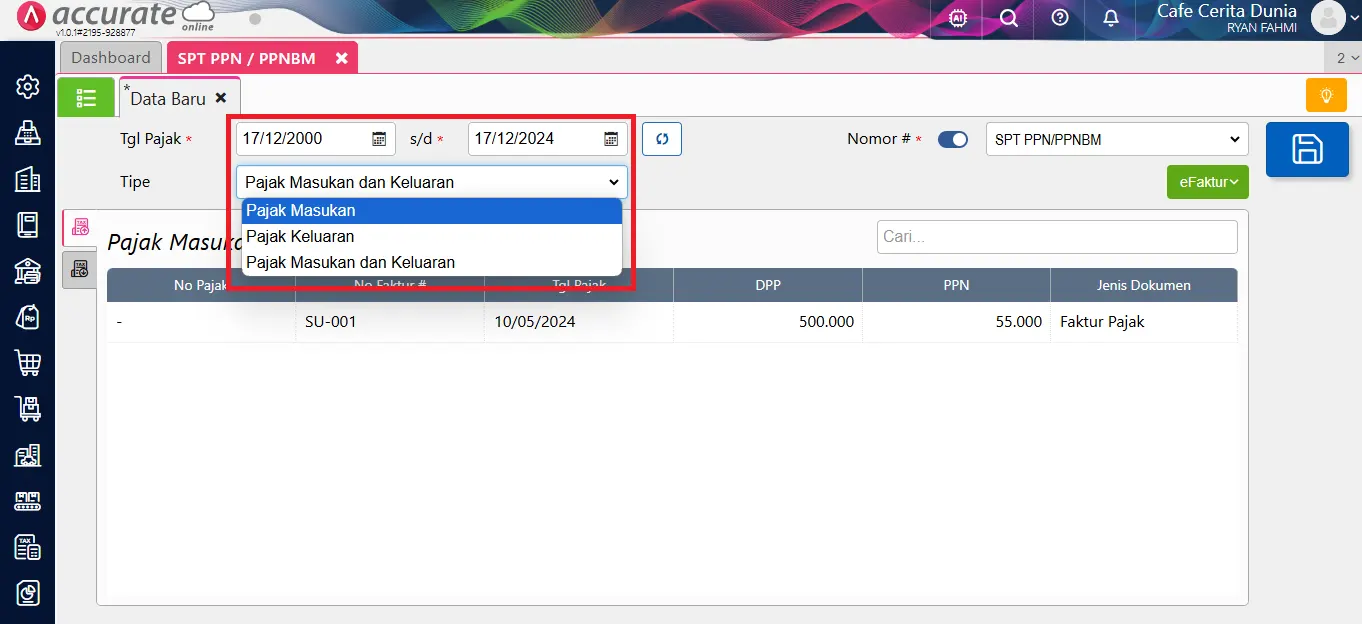Click inside the Cari search field
1362x624 pixels.
[1056, 236]
